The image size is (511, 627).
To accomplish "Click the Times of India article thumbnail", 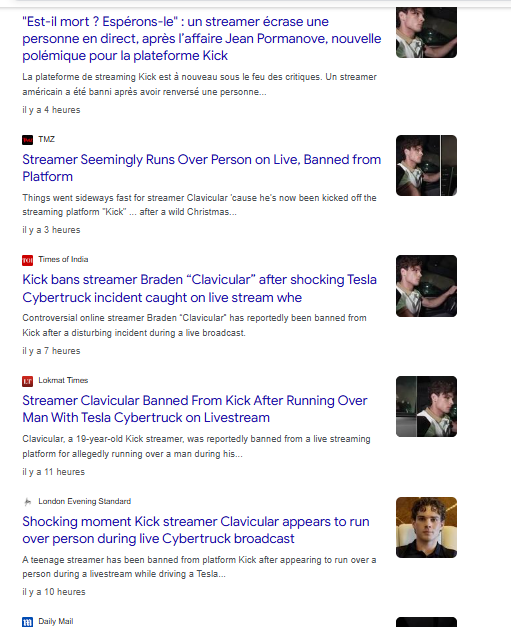I will 426,286.
